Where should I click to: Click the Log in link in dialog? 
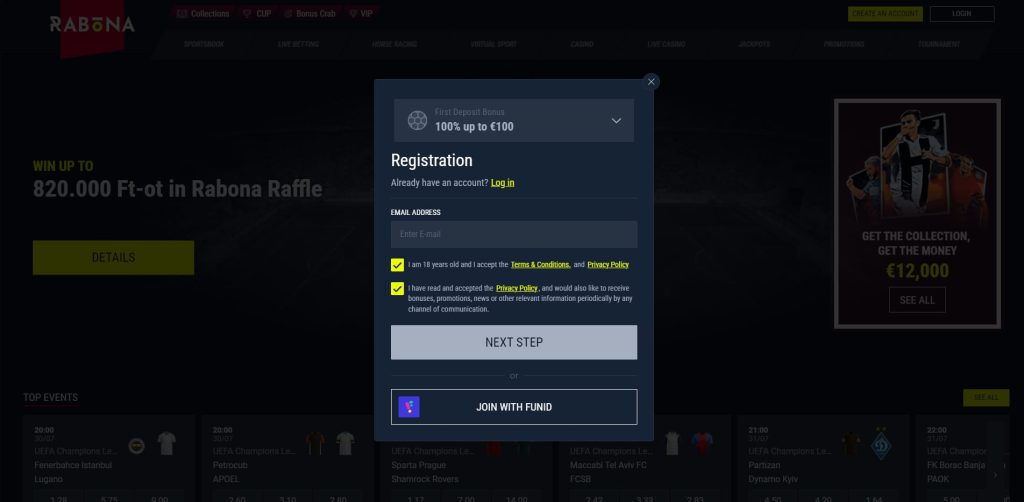pyautogui.click(x=502, y=183)
